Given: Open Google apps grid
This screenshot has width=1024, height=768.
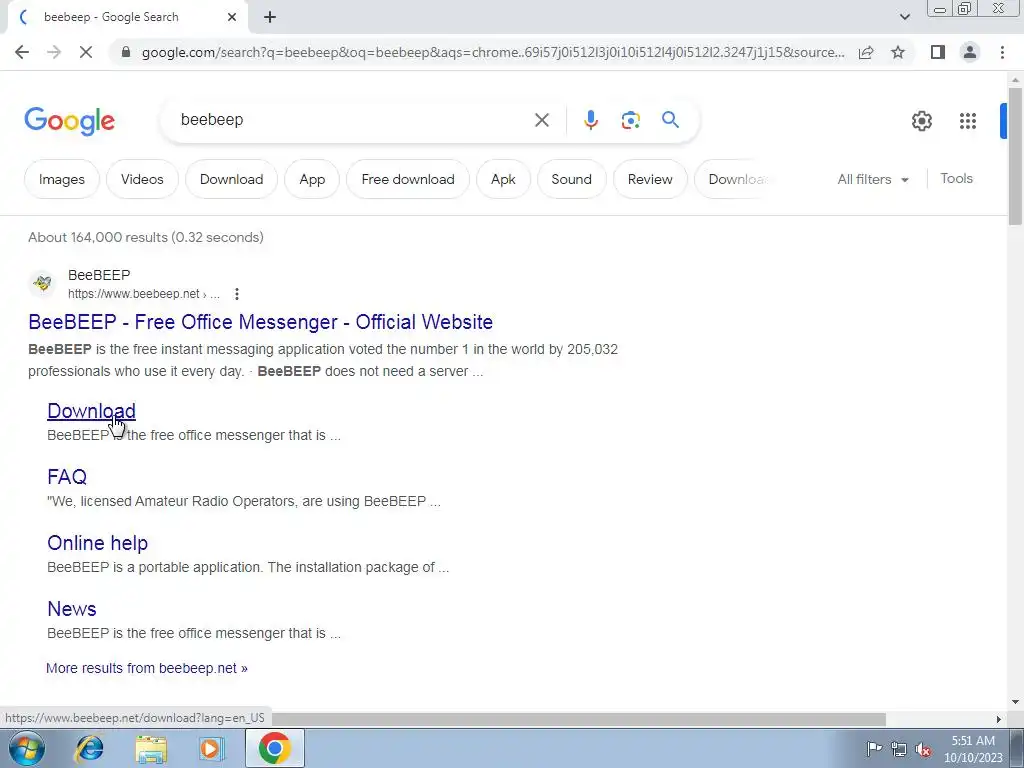Looking at the screenshot, I should pyautogui.click(x=968, y=121).
